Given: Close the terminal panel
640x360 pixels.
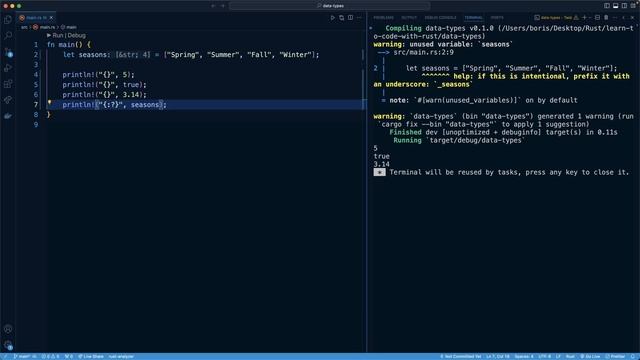Looking at the screenshot, I should [x=632, y=18].
